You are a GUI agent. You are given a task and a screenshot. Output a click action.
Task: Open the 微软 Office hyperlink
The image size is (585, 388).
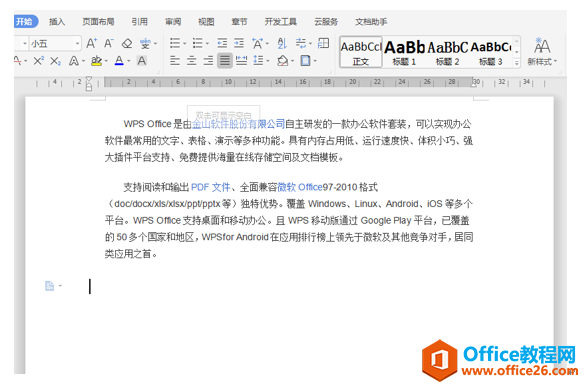pos(300,187)
